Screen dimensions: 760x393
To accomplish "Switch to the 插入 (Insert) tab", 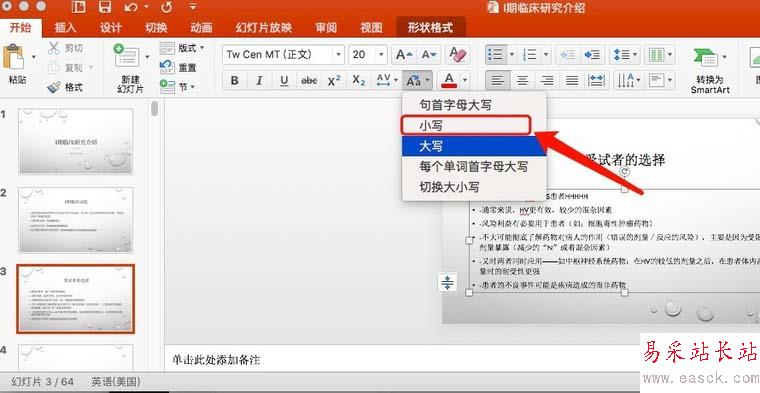I will pyautogui.click(x=65, y=28).
